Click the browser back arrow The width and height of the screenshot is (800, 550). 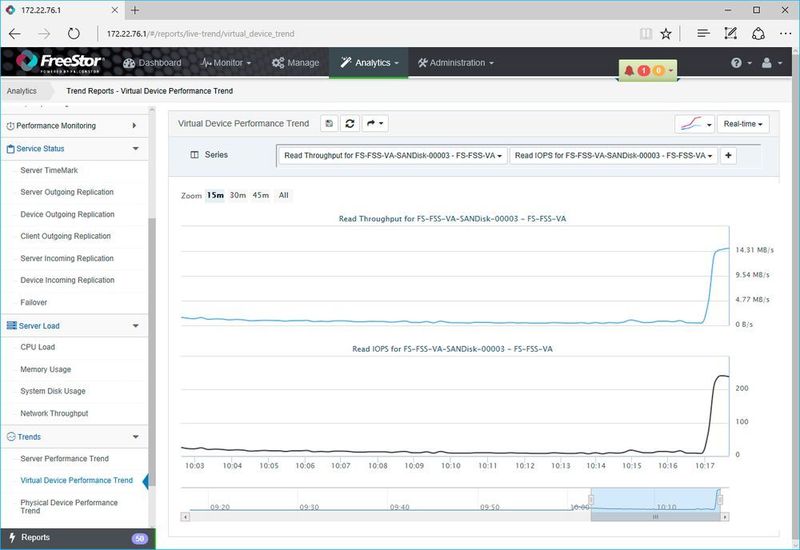click(x=15, y=34)
